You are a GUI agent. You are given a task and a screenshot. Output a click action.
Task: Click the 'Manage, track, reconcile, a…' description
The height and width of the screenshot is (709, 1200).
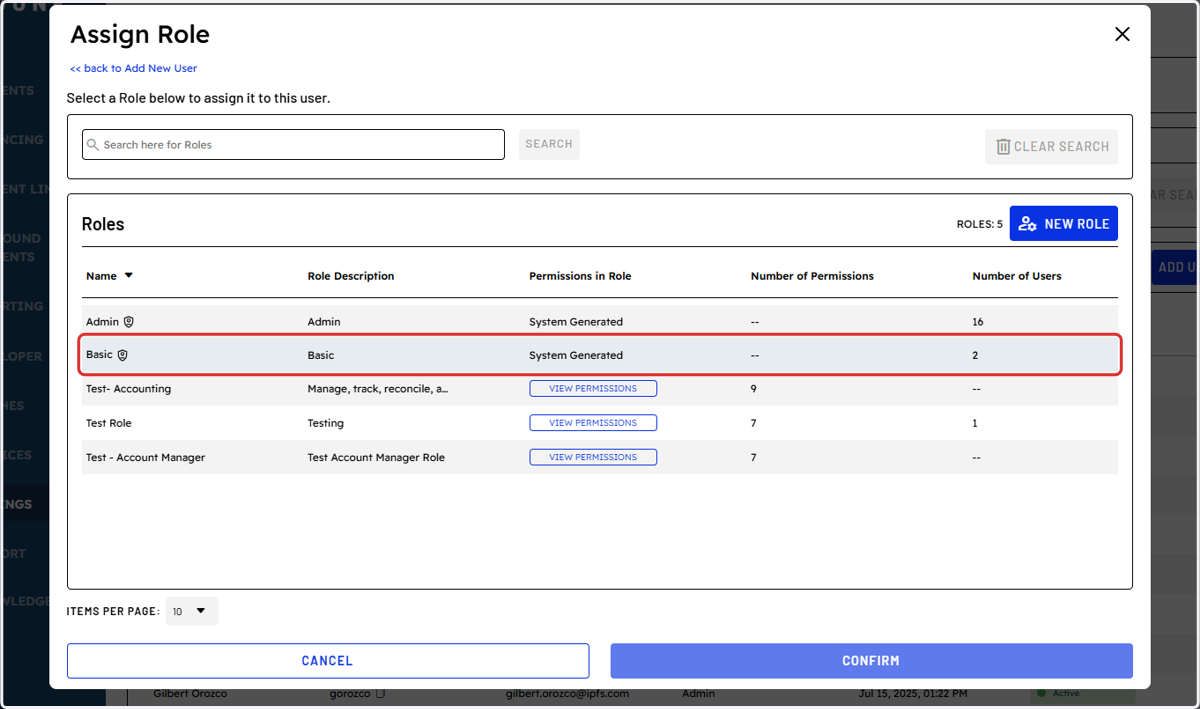378,389
